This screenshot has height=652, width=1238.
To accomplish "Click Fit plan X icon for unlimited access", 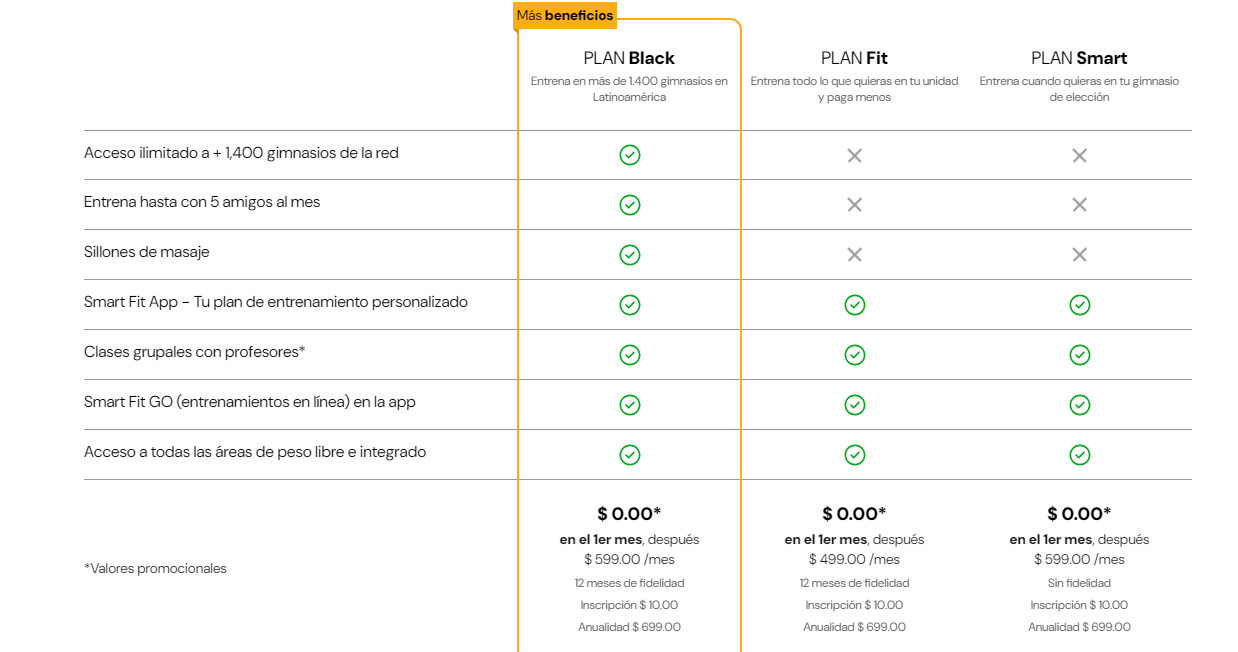I will (x=854, y=155).
